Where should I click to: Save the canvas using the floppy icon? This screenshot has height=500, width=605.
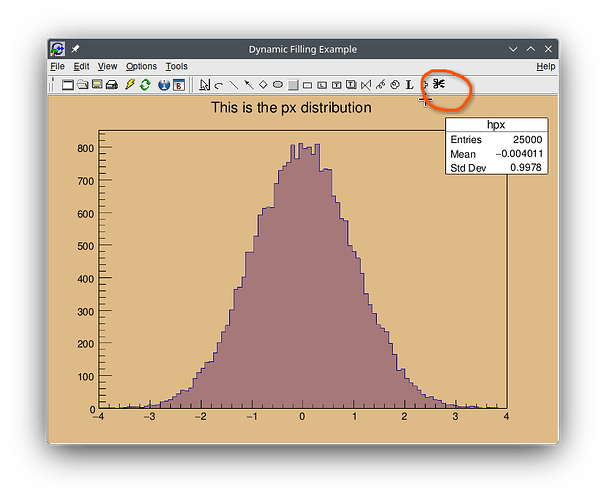(98, 85)
